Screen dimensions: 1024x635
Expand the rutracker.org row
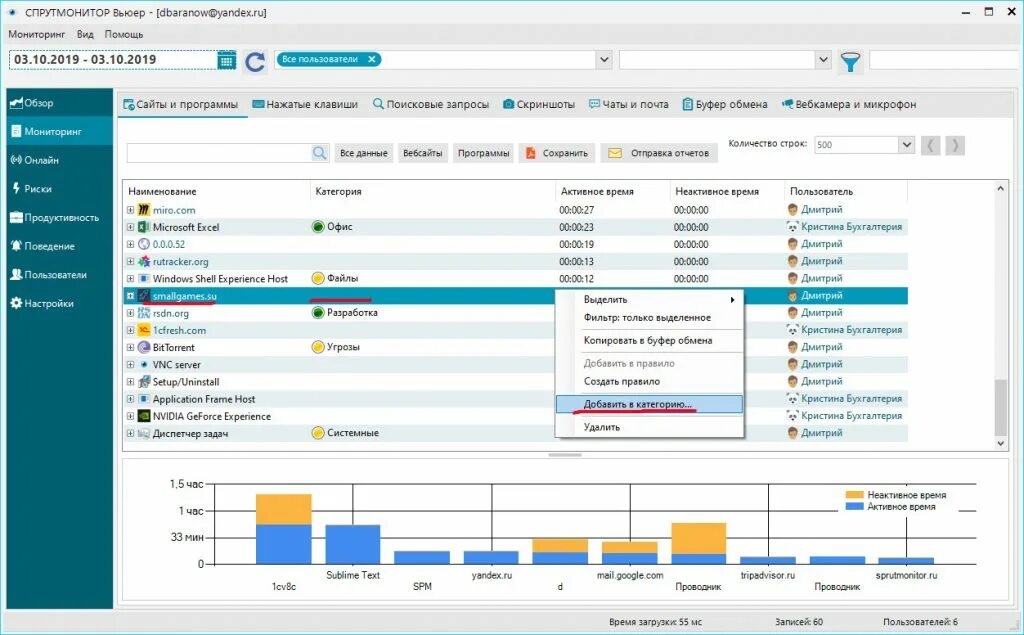pyautogui.click(x=130, y=261)
